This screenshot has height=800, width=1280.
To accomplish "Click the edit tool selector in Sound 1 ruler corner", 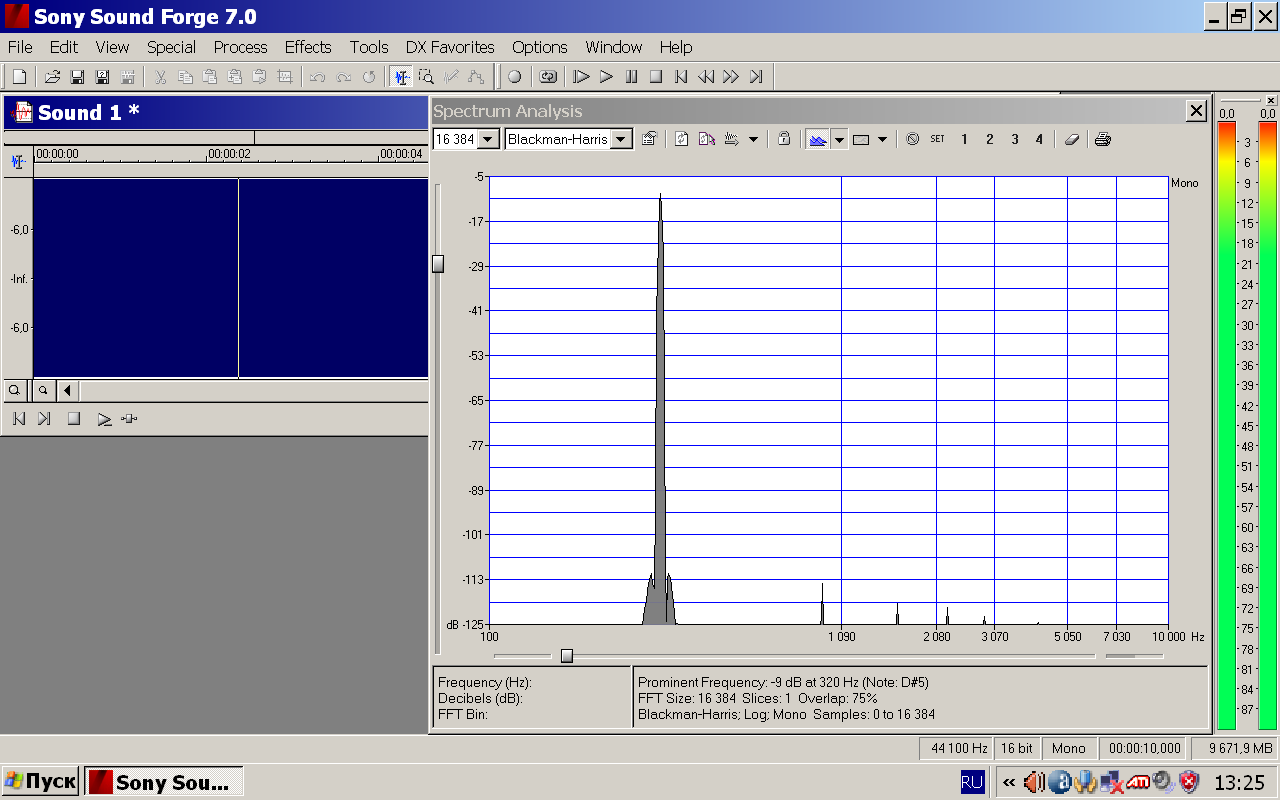I will (18, 161).
